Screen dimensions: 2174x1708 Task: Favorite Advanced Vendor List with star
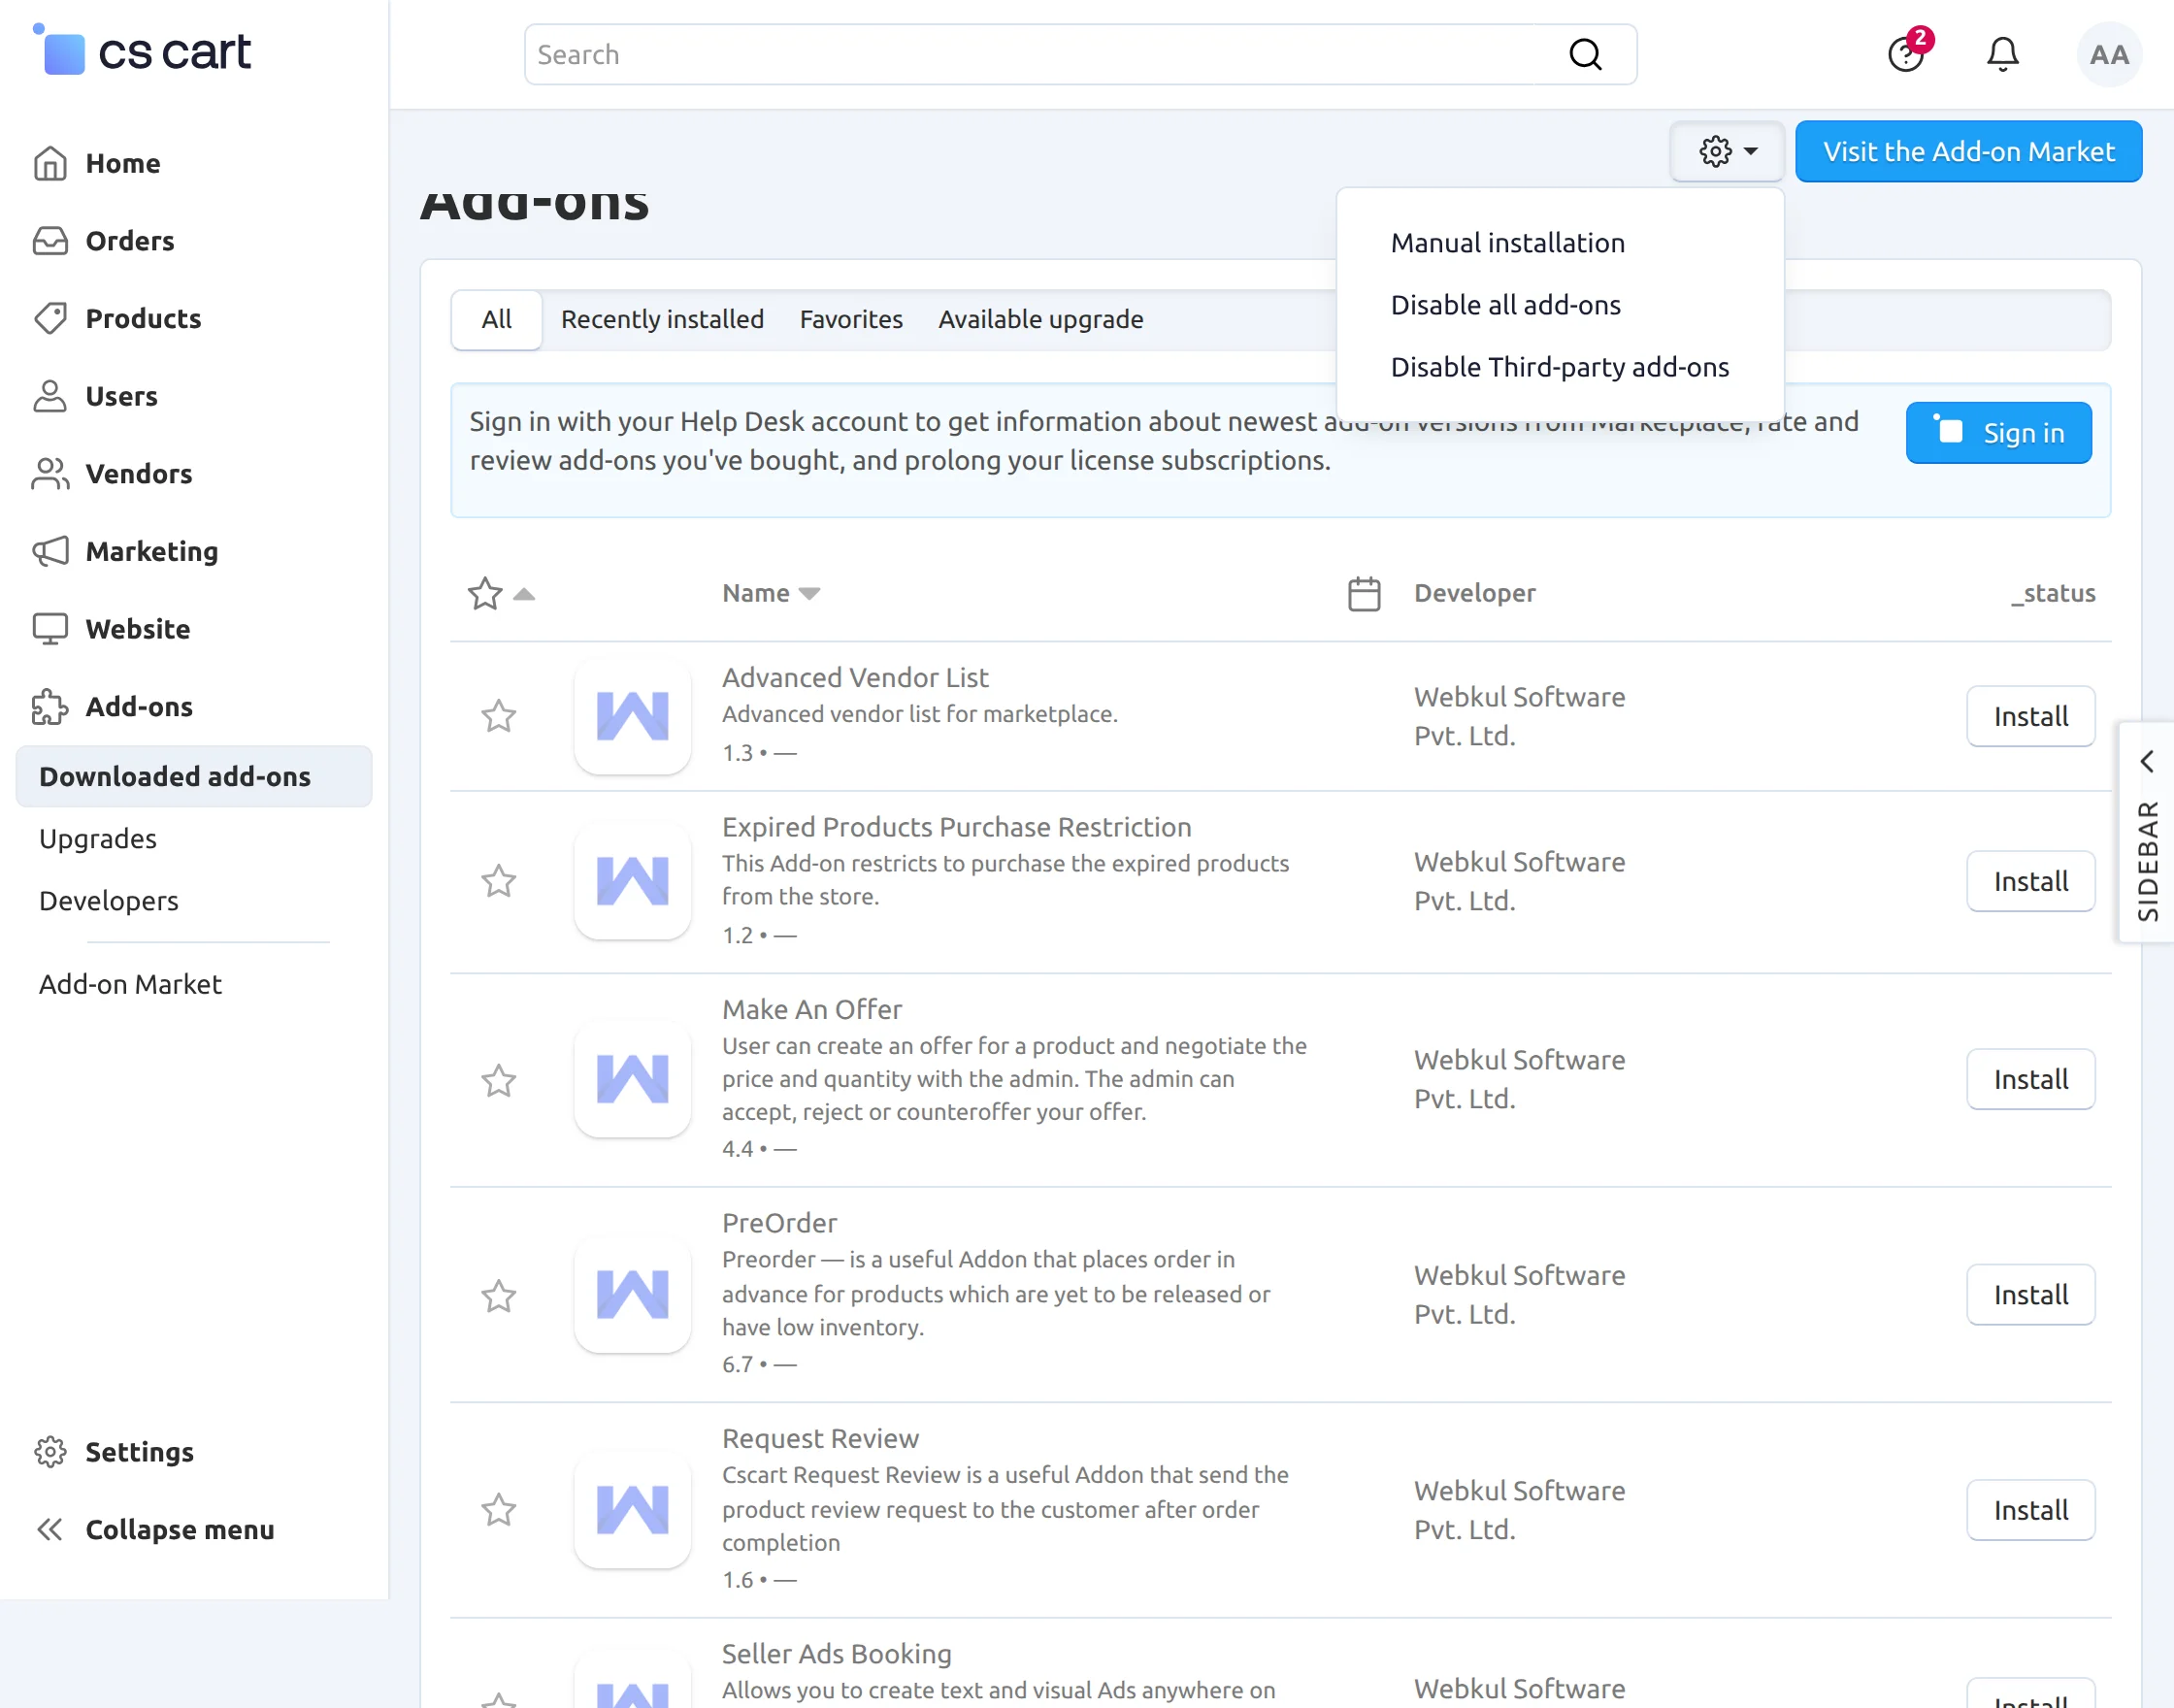point(498,716)
